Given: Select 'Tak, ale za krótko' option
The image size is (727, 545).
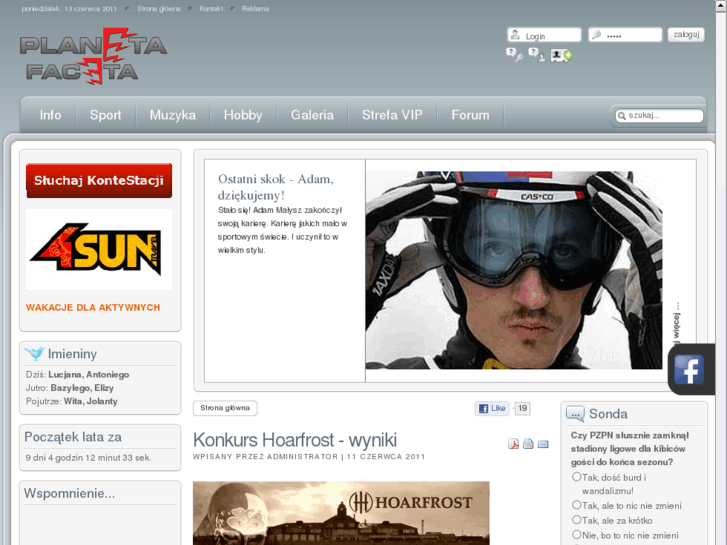Looking at the screenshot, I should pyautogui.click(x=576, y=519).
